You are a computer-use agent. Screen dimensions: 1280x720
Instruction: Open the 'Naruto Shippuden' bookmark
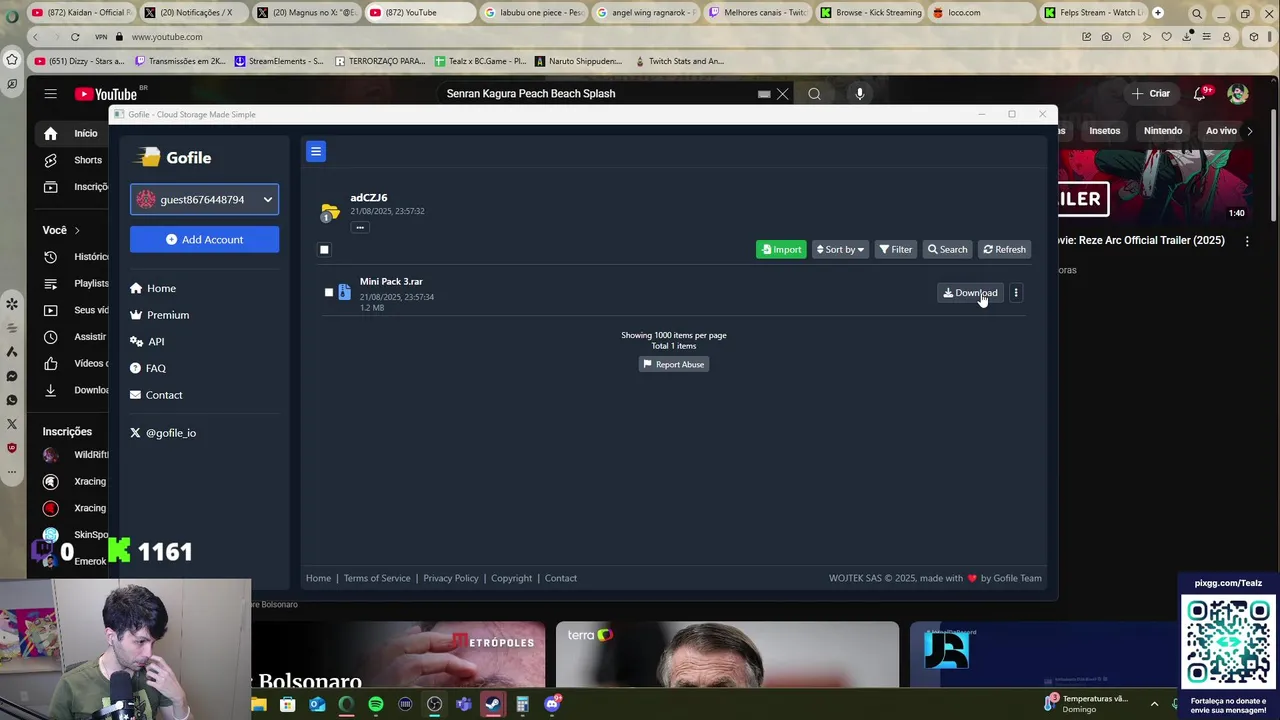pos(578,61)
